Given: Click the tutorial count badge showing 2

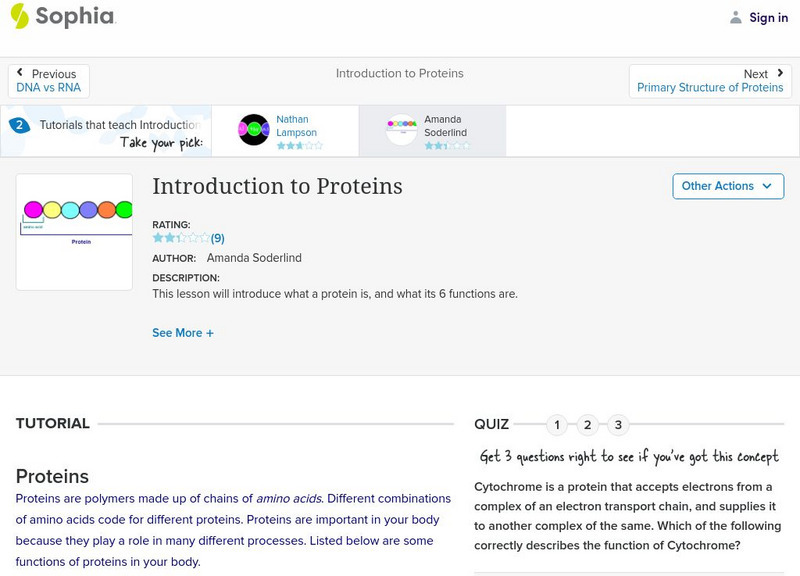Looking at the screenshot, I should click(19, 125).
